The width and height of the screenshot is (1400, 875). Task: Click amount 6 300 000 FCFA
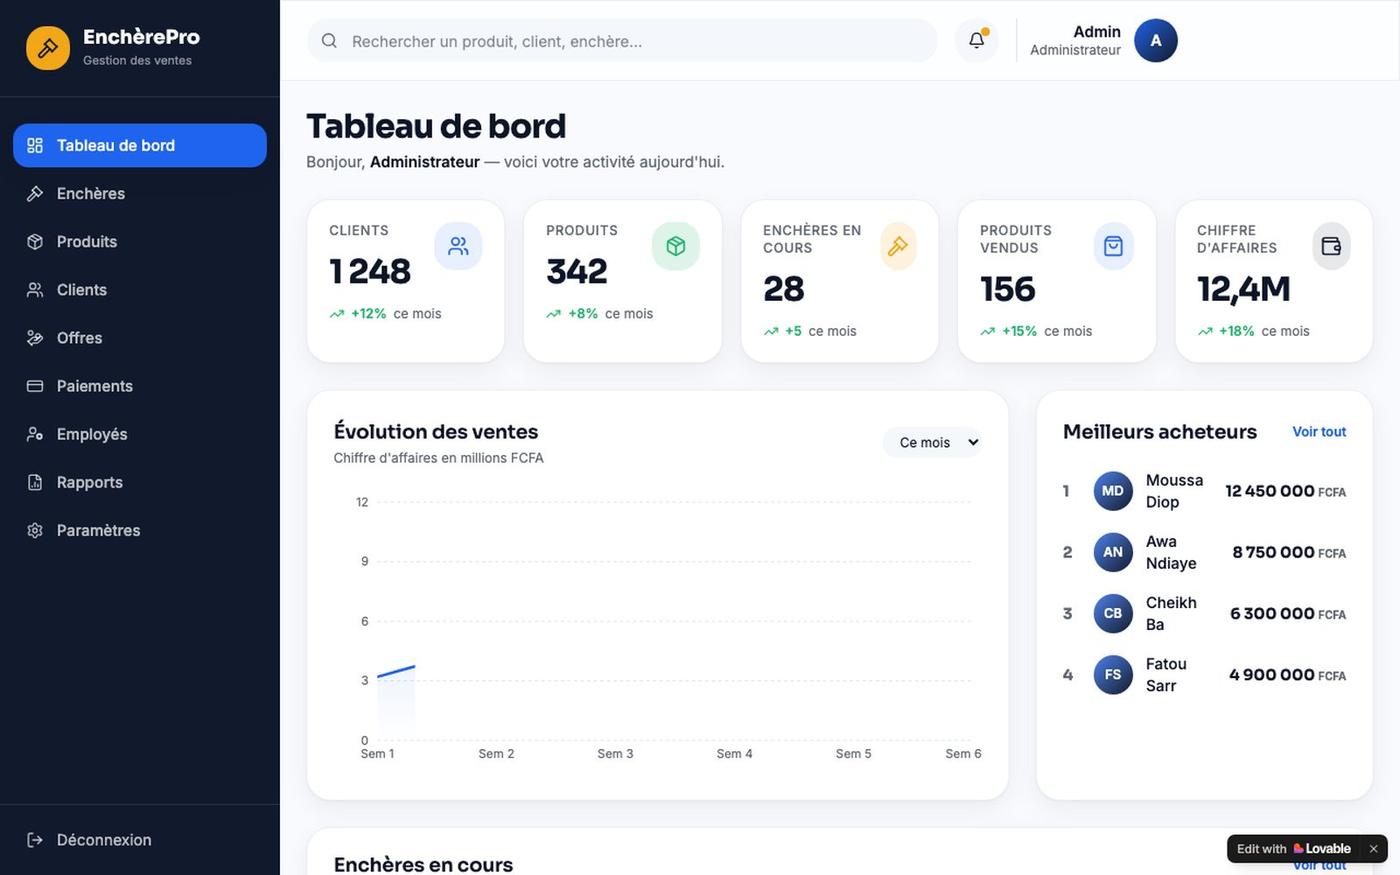tap(1288, 613)
